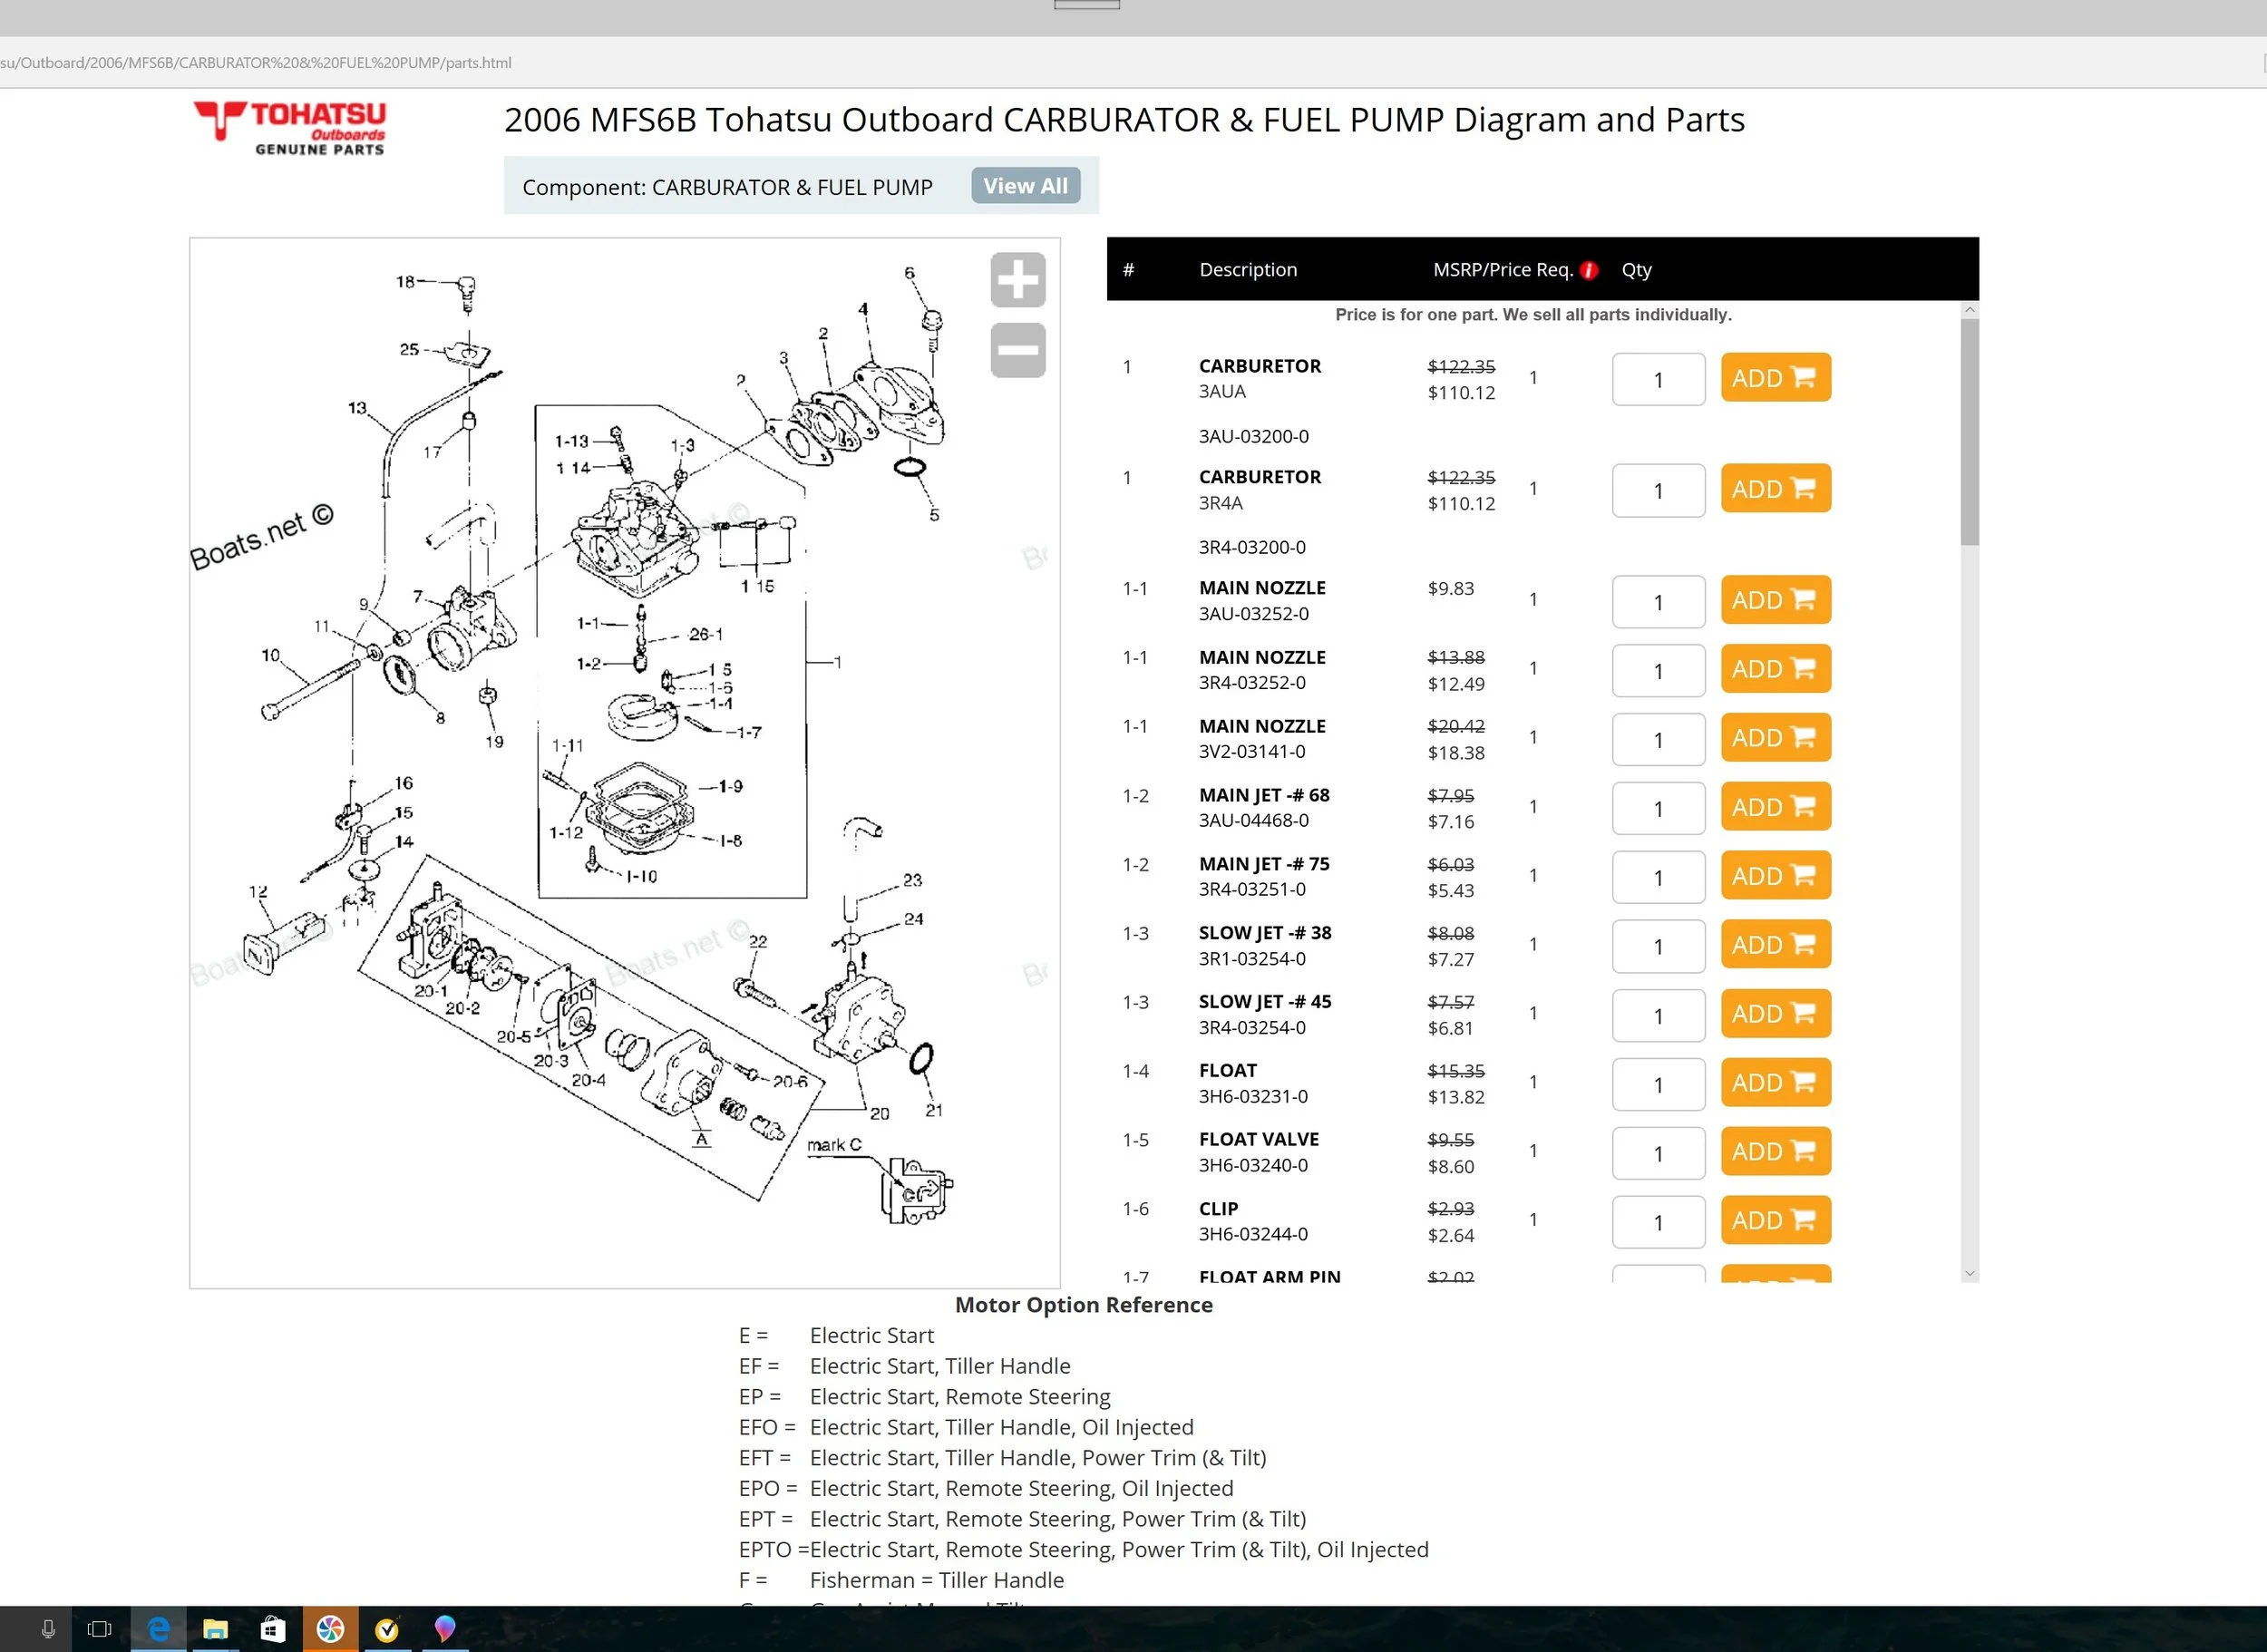
Task: Edit quantity field for CARBURETOR 3R4A
Action: click(x=1658, y=491)
